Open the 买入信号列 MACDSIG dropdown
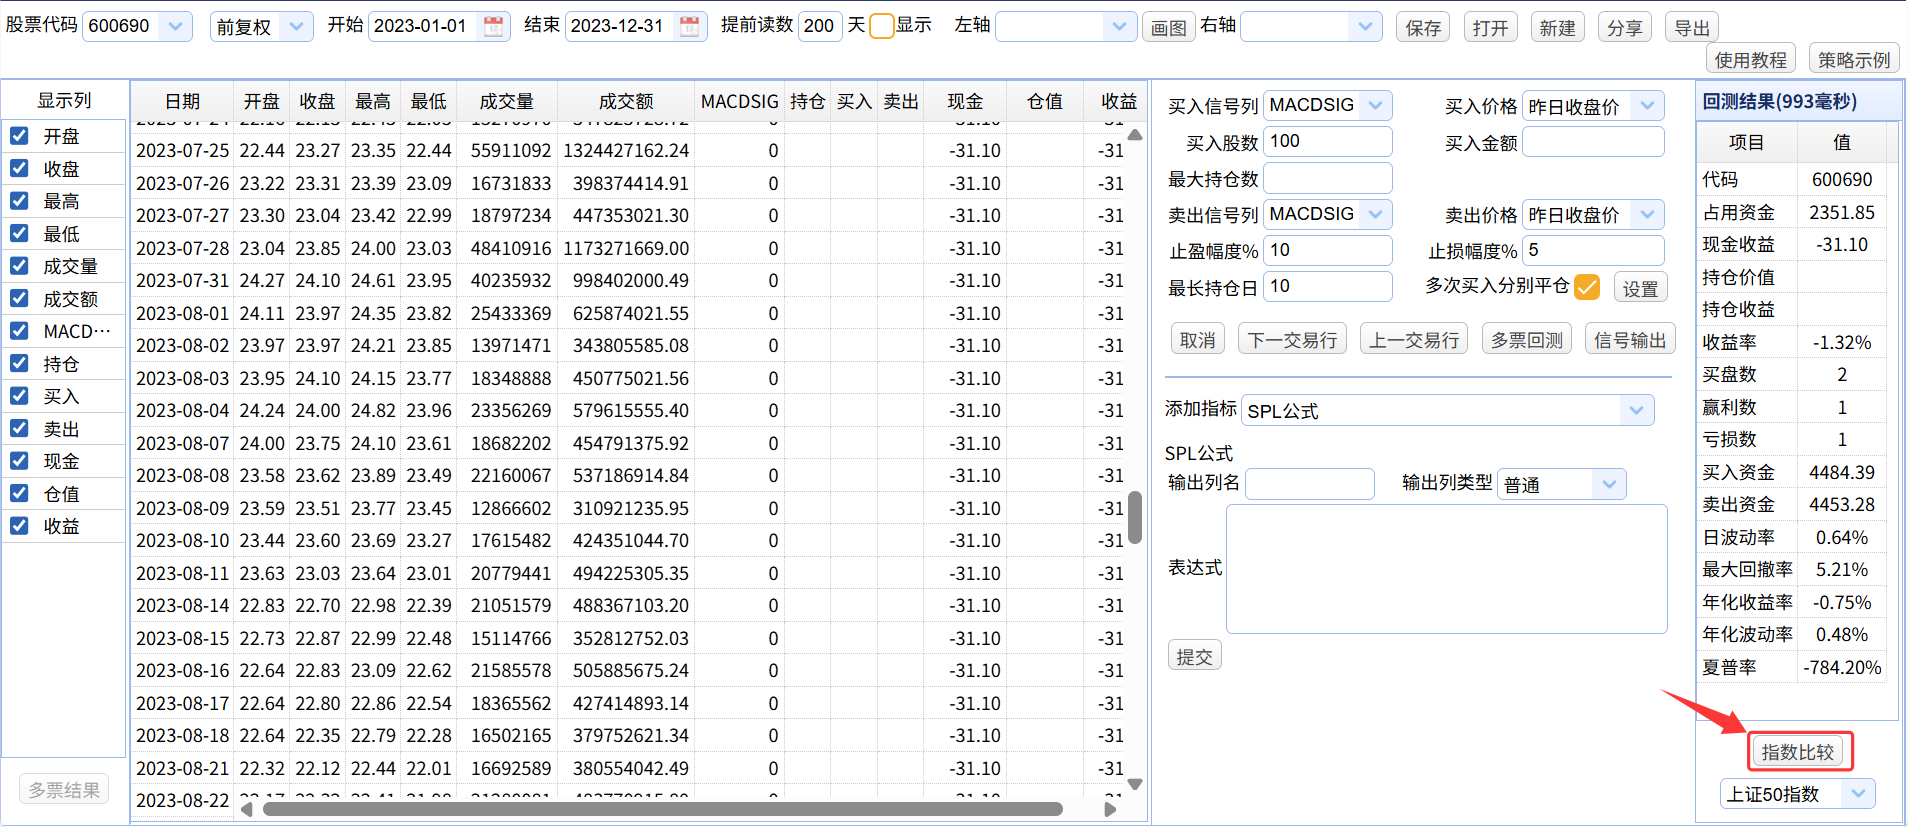This screenshot has width=1908, height=827. [x=1376, y=105]
